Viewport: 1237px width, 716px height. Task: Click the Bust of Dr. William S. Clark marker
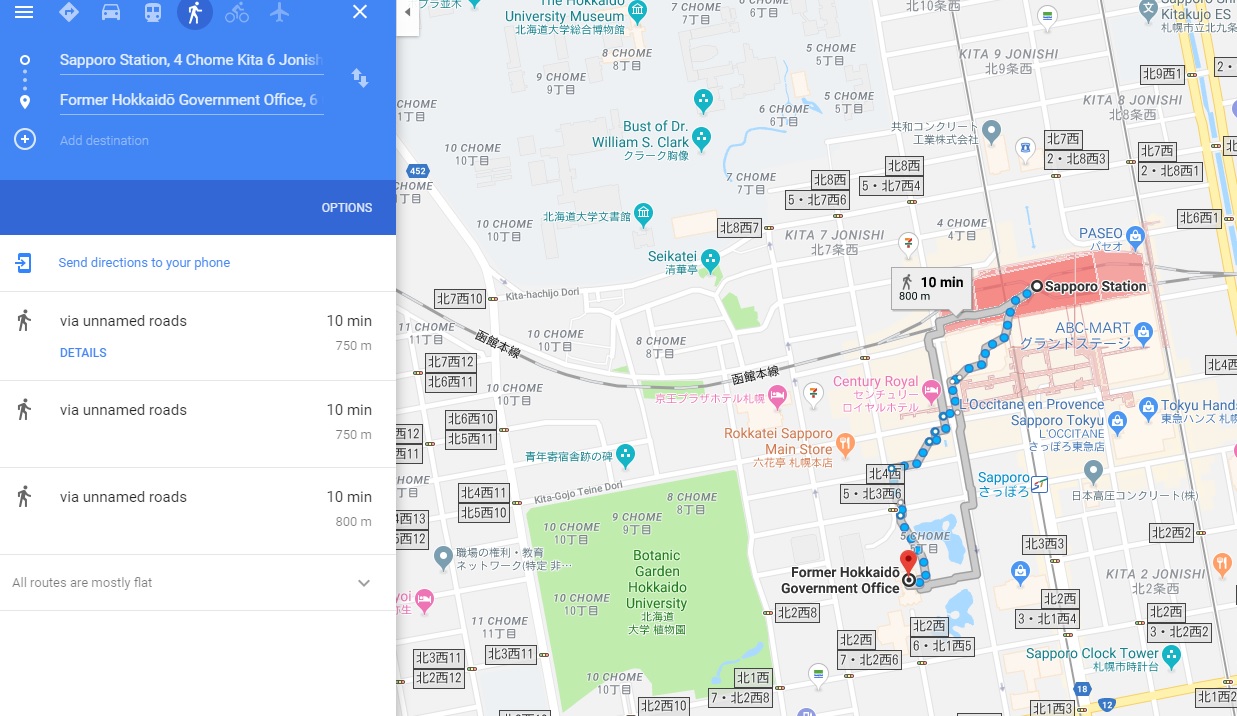pos(703,137)
